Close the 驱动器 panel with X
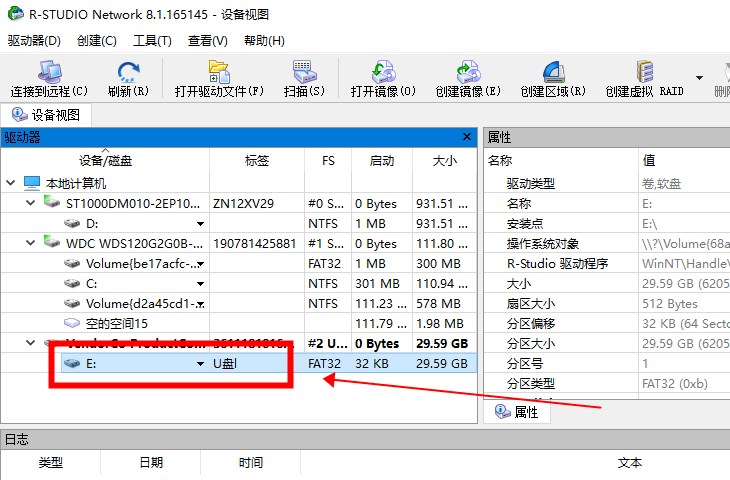The width and height of the screenshot is (730, 480). tap(466, 137)
